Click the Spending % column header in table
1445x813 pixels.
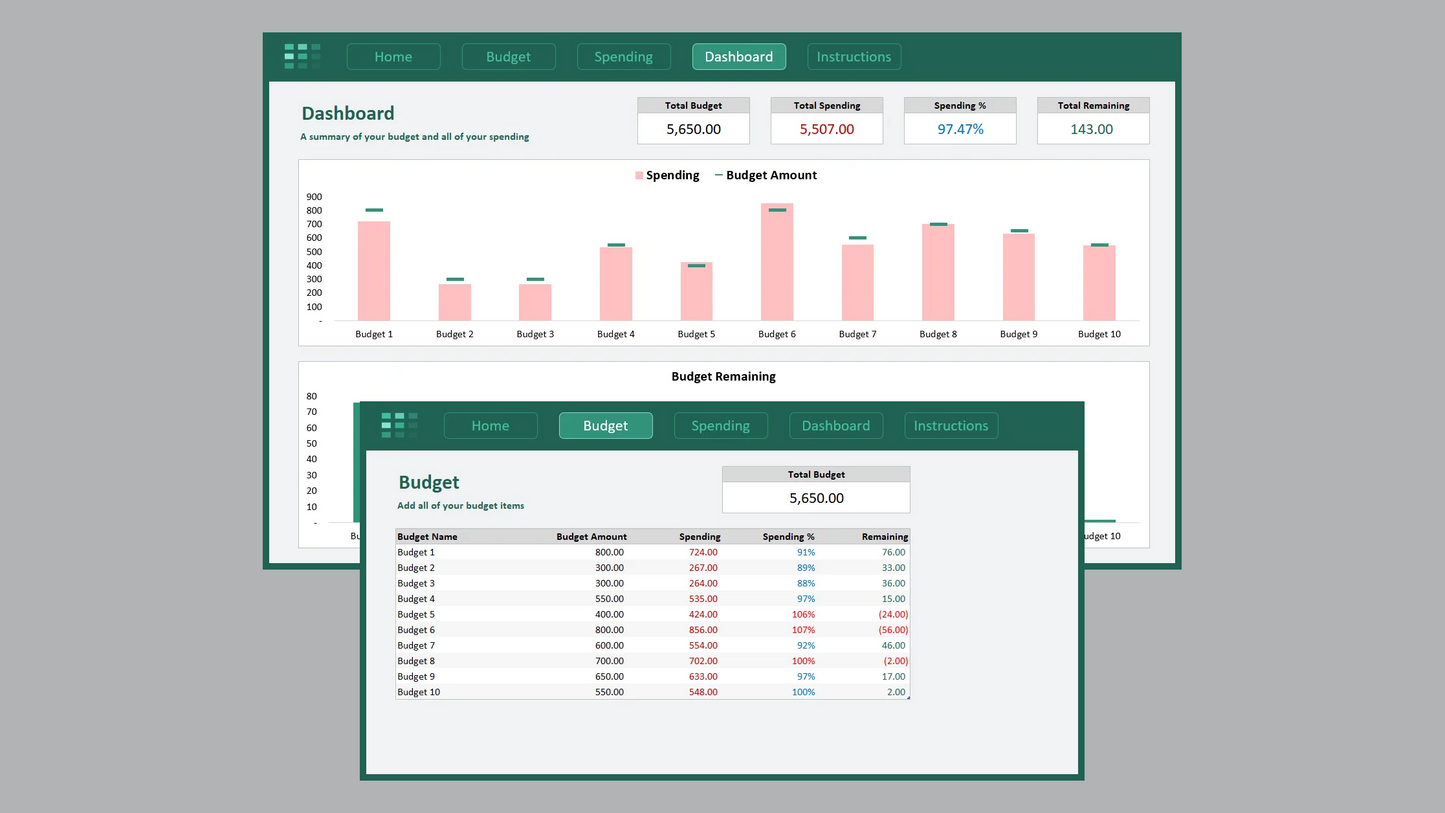[789, 537]
